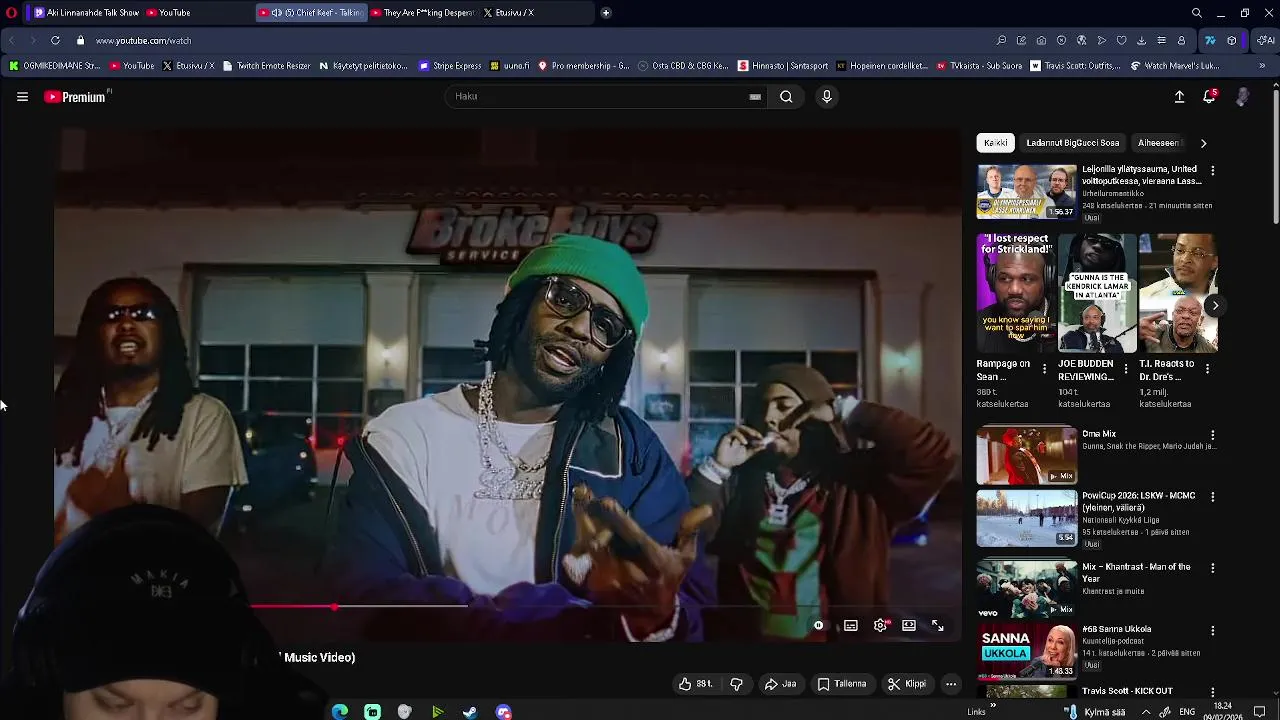Open video settings gear
Screen dimensions: 1280x720
click(880, 625)
